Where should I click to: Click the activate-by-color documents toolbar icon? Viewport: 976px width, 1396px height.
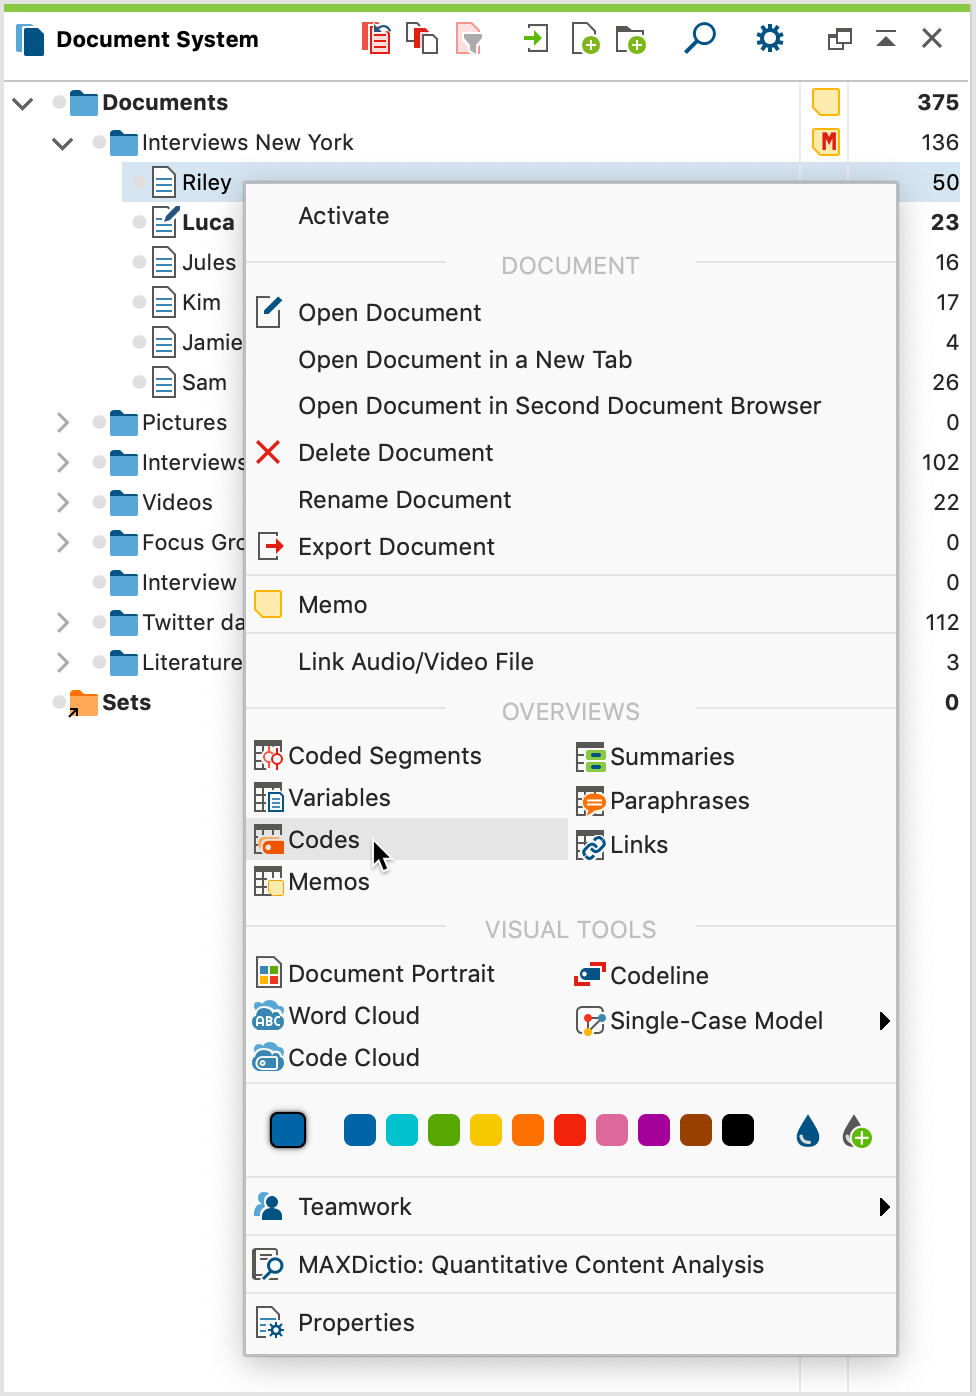pyautogui.click(x=422, y=39)
